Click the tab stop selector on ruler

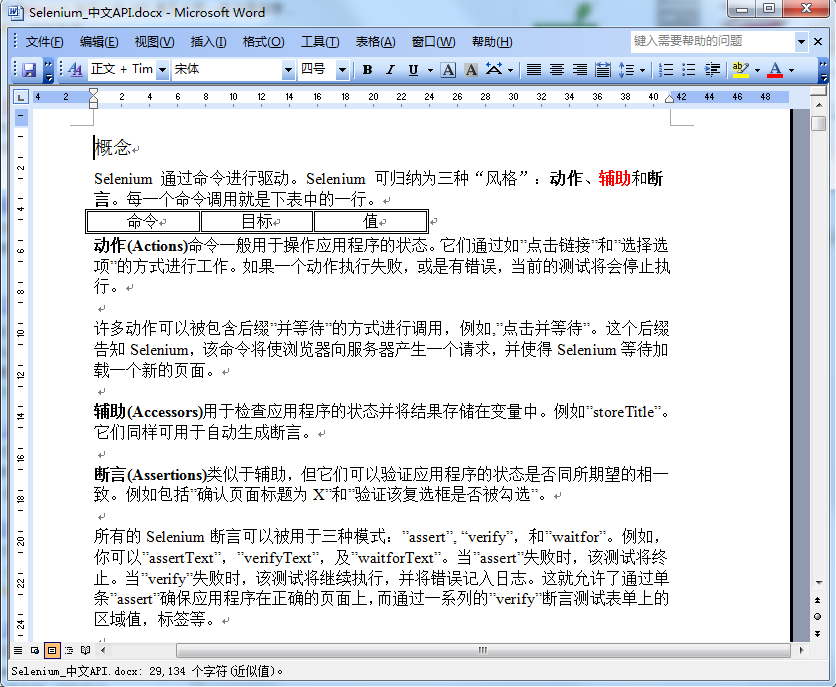[20, 97]
